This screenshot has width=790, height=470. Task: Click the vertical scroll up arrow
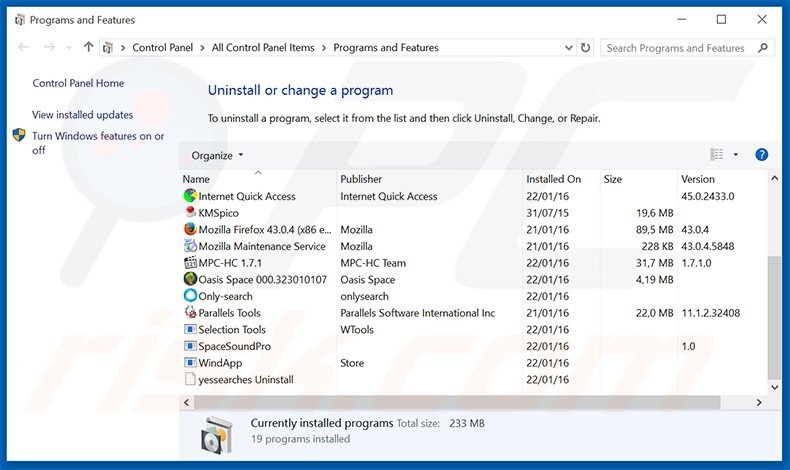(x=774, y=178)
